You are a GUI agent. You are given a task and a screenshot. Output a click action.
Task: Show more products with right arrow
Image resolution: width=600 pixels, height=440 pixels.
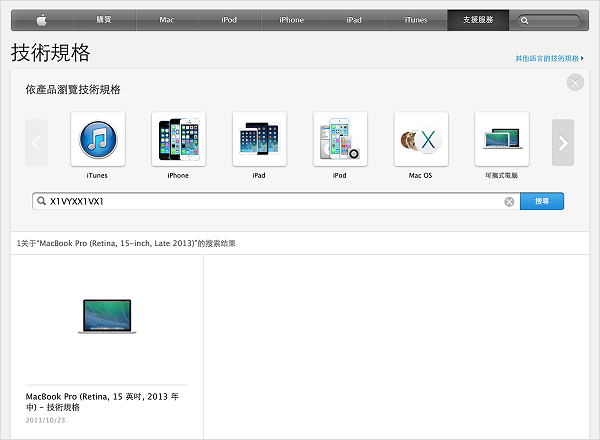coord(563,143)
